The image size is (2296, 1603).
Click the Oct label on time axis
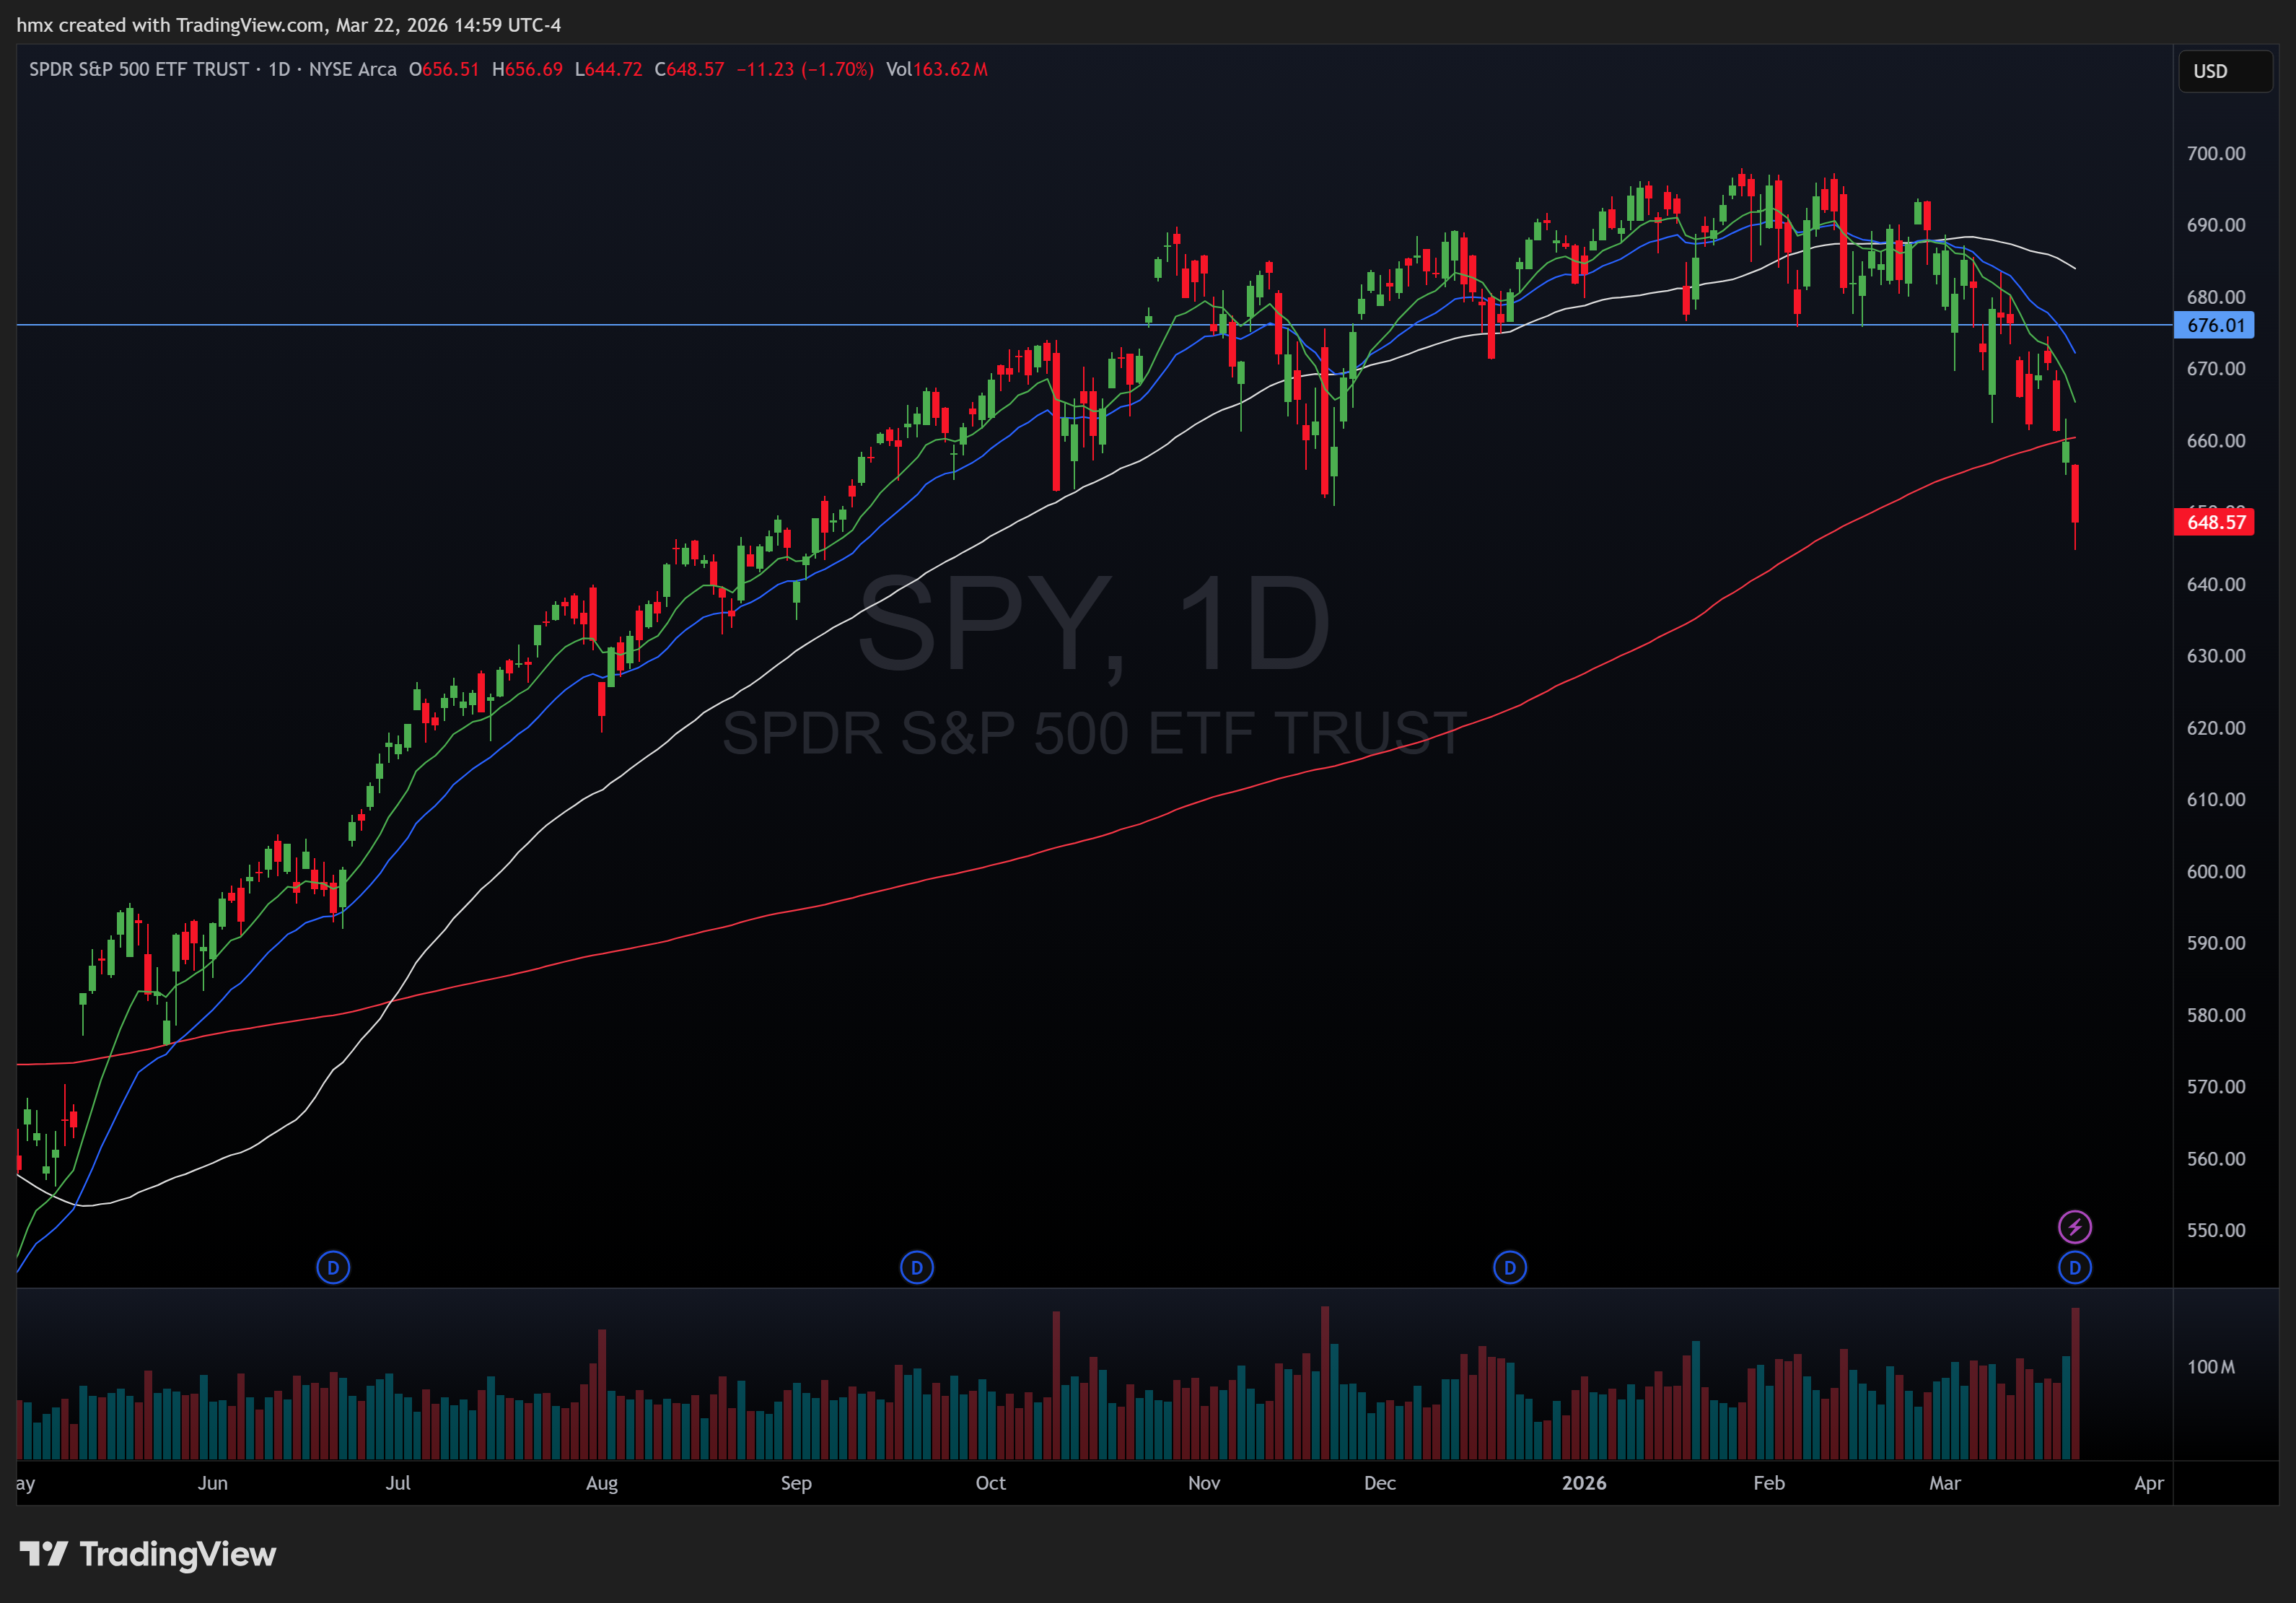click(990, 1482)
